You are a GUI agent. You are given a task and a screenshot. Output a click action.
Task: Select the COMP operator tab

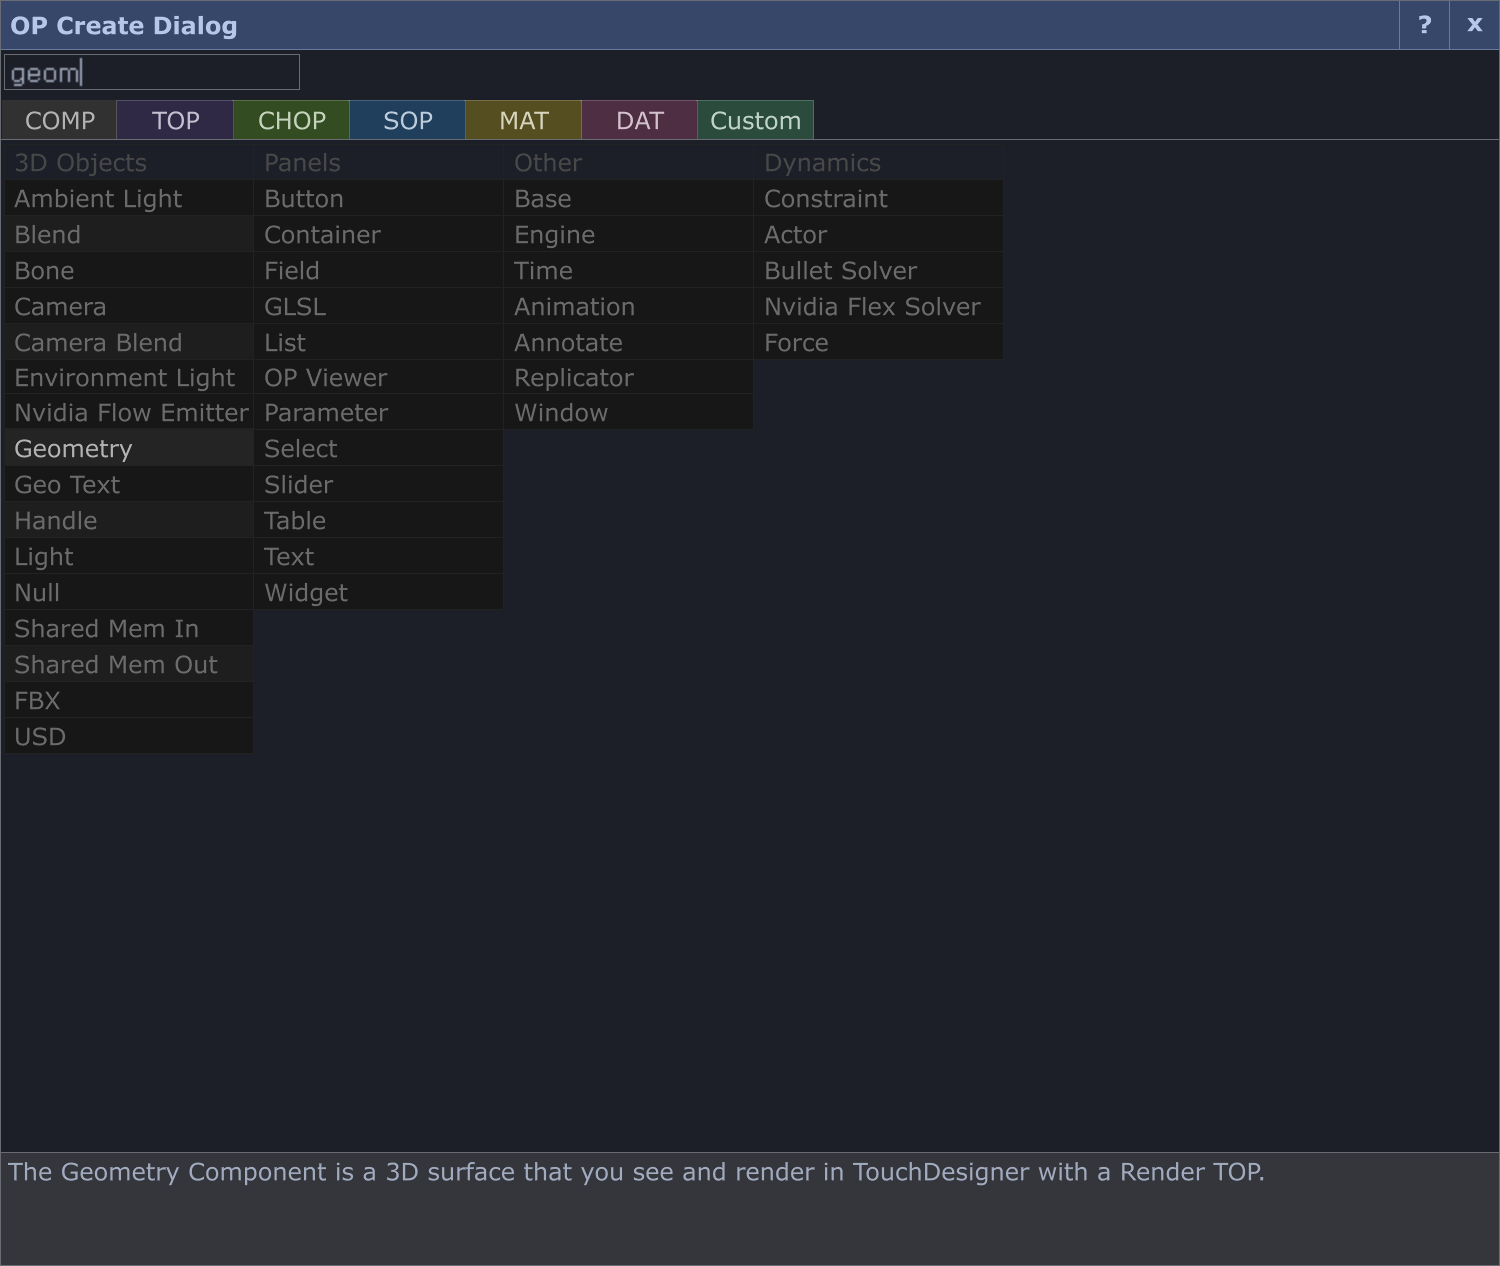click(x=59, y=121)
